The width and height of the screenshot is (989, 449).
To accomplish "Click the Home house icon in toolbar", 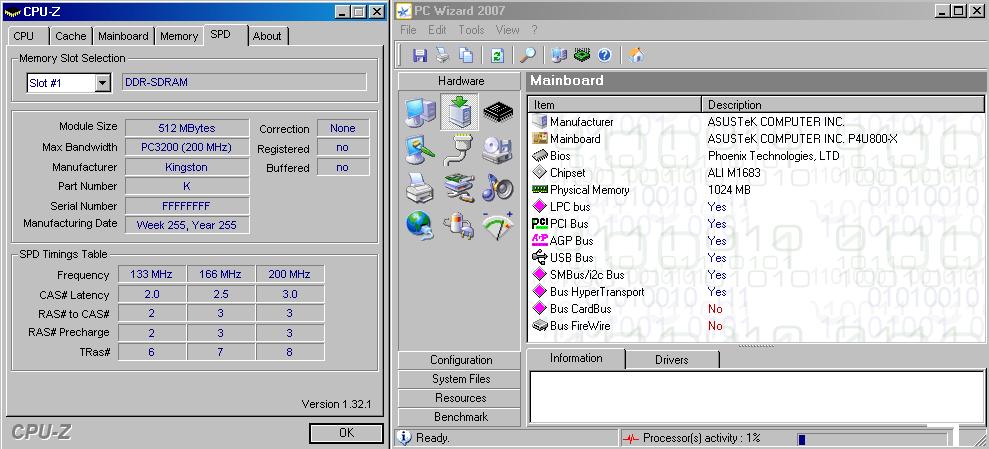I will pos(635,55).
